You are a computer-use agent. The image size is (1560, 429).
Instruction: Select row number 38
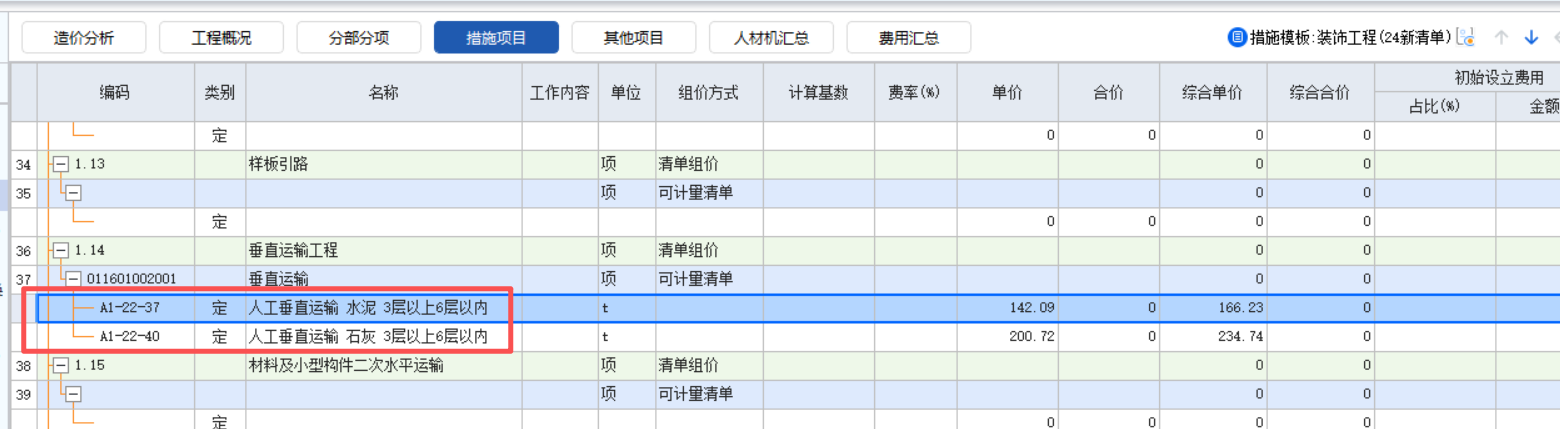23,366
